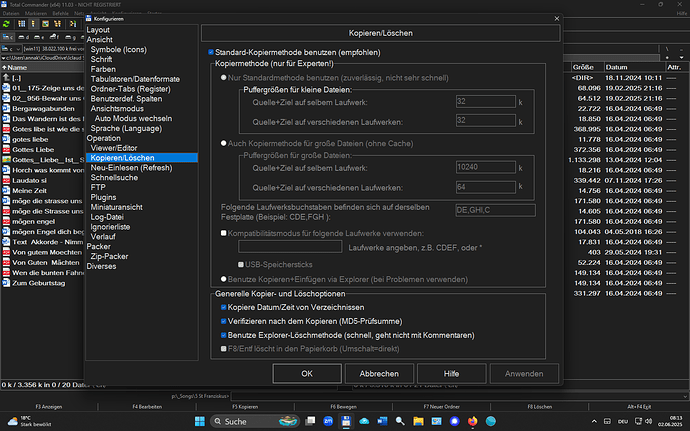Screen dimensions: 690x431
Task: Click F8 Löschen function button
Action: click(540, 407)
